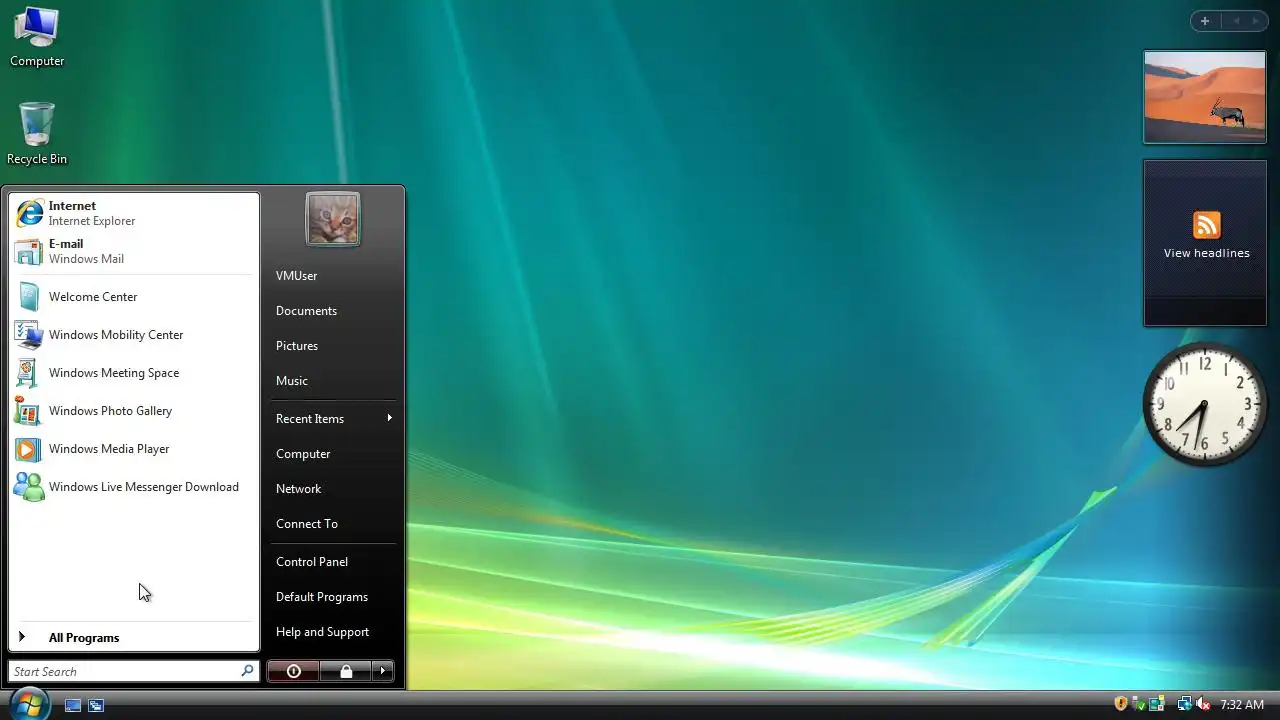This screenshot has width=1280, height=720.
Task: Open Windows Live Messenger Download
Action: pyautogui.click(x=133, y=487)
